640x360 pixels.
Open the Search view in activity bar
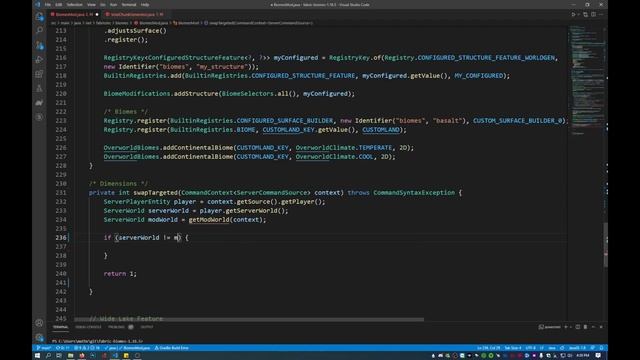click(x=39, y=31)
